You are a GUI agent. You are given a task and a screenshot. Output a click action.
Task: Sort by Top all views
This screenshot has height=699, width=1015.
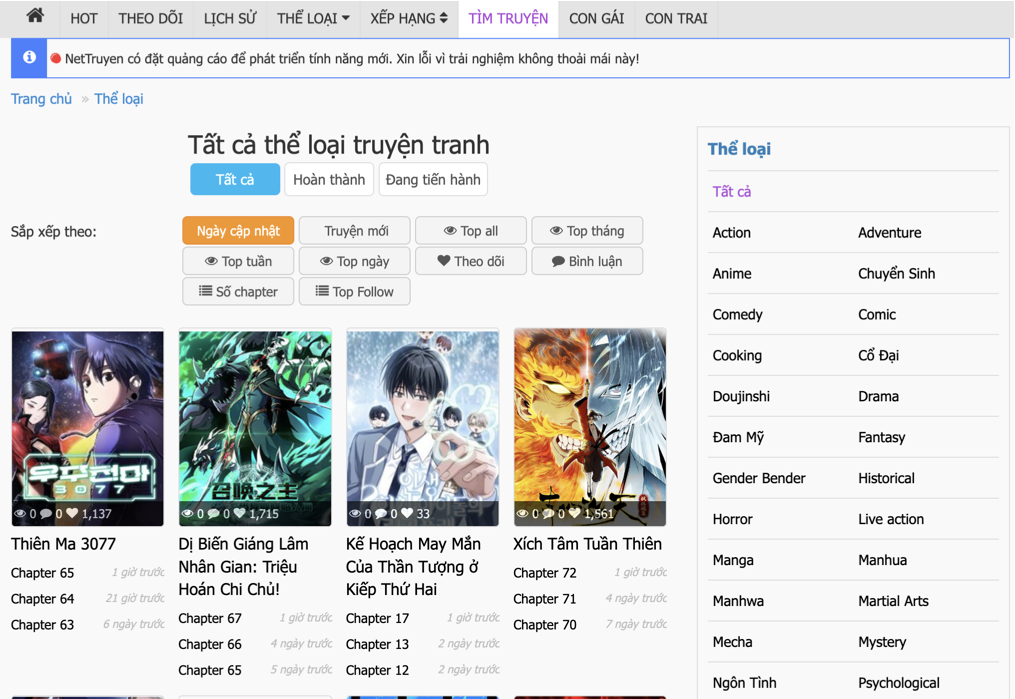[x=471, y=230]
